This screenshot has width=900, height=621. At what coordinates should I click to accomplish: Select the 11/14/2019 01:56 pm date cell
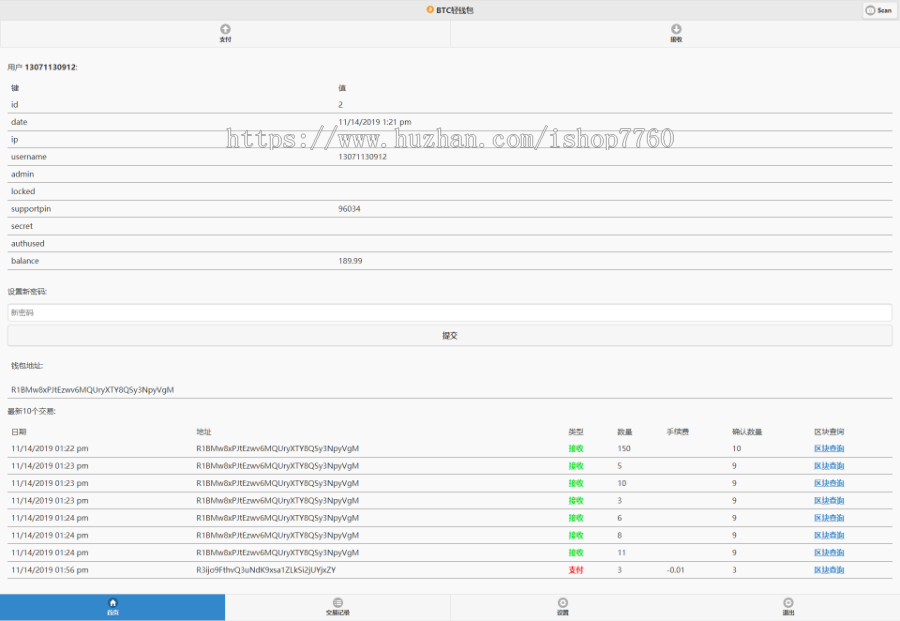click(x=50, y=570)
